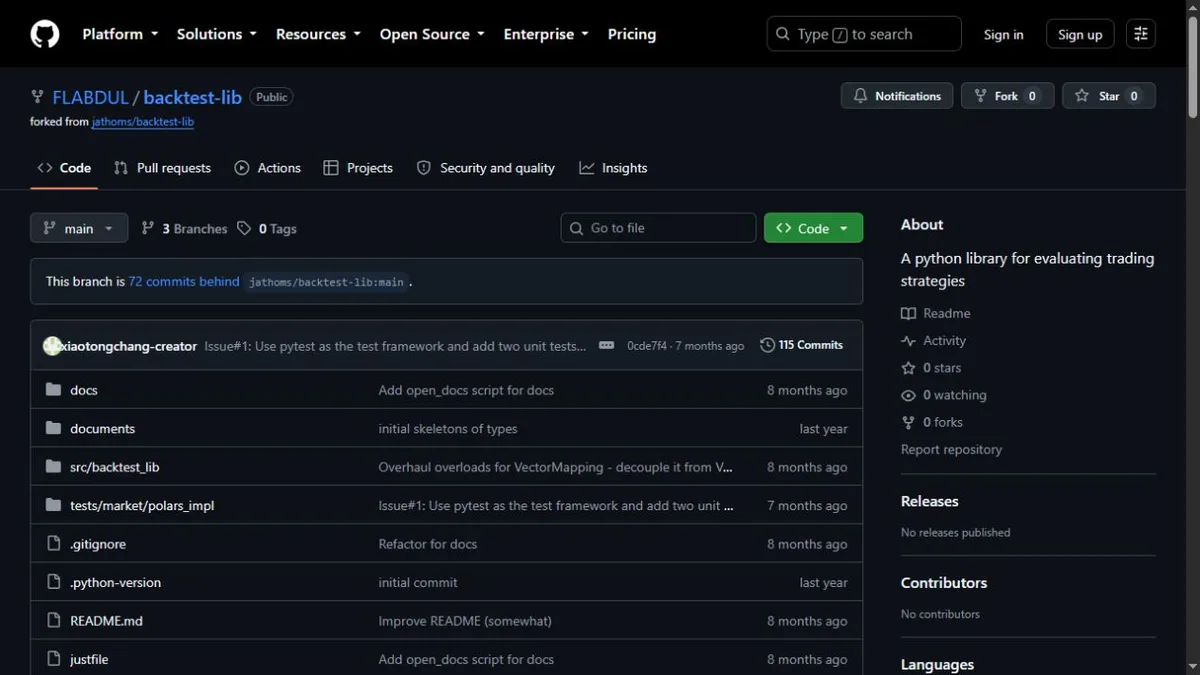Open commit 'initial commit' for .python-version
This screenshot has width=1200, height=675.
[418, 582]
